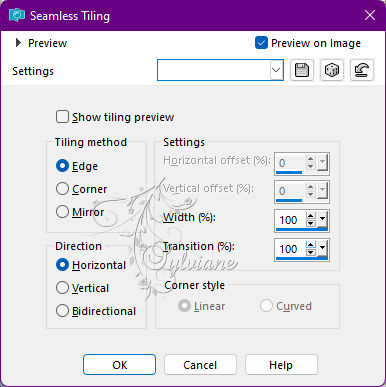Viewport: 386px width, 387px height.
Task: Click the OK button
Action: (x=119, y=365)
